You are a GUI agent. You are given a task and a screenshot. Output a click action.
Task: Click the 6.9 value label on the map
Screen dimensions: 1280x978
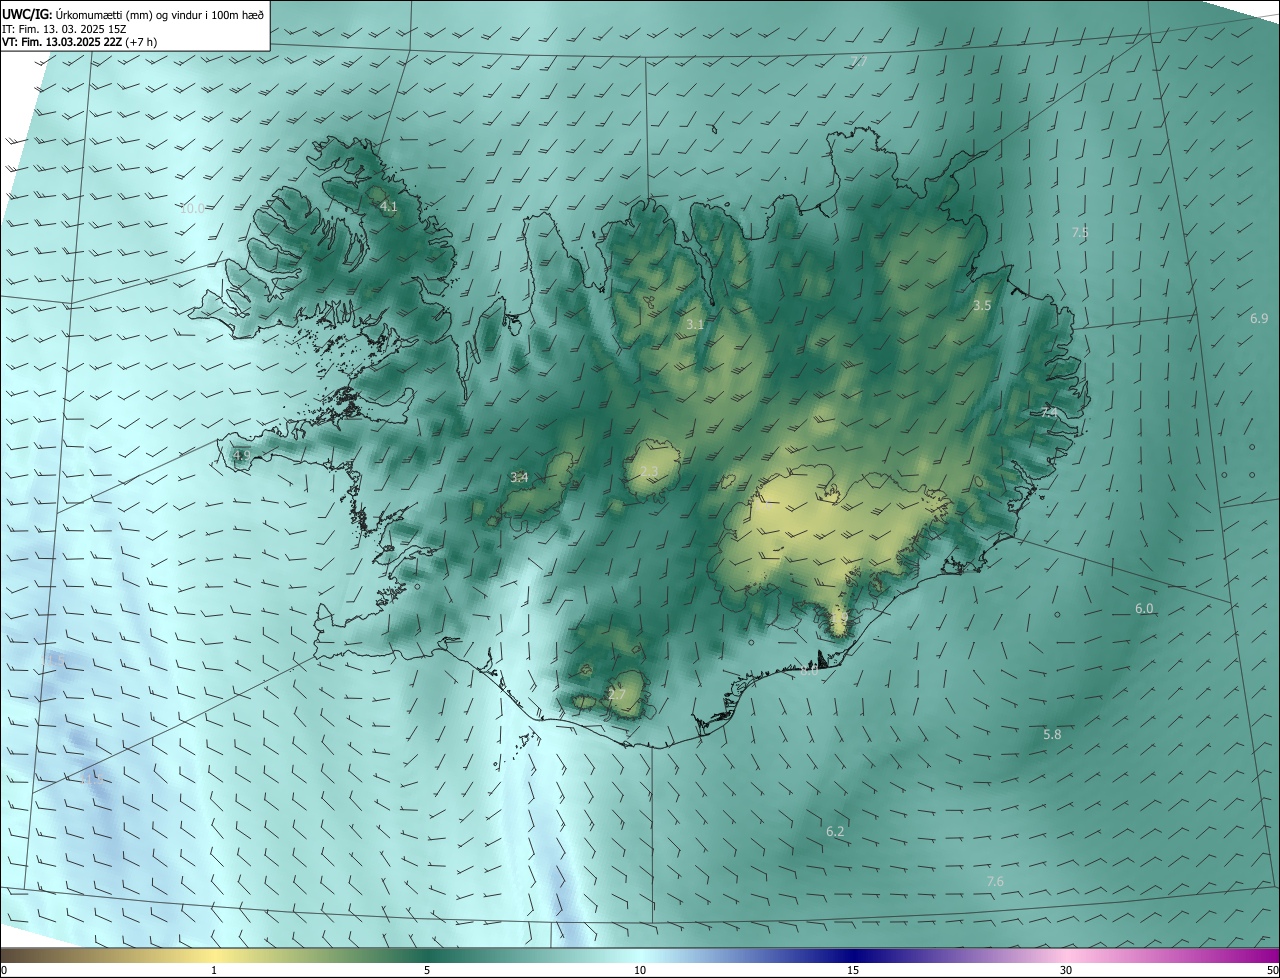tap(1259, 319)
